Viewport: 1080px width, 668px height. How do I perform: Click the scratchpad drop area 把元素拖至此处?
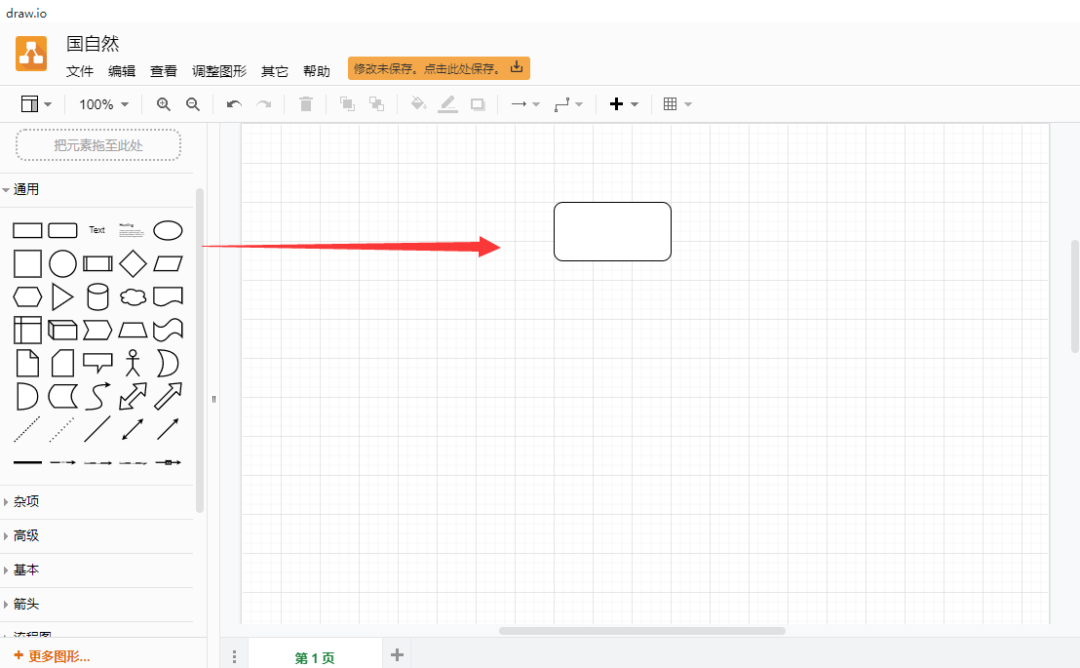(x=98, y=145)
